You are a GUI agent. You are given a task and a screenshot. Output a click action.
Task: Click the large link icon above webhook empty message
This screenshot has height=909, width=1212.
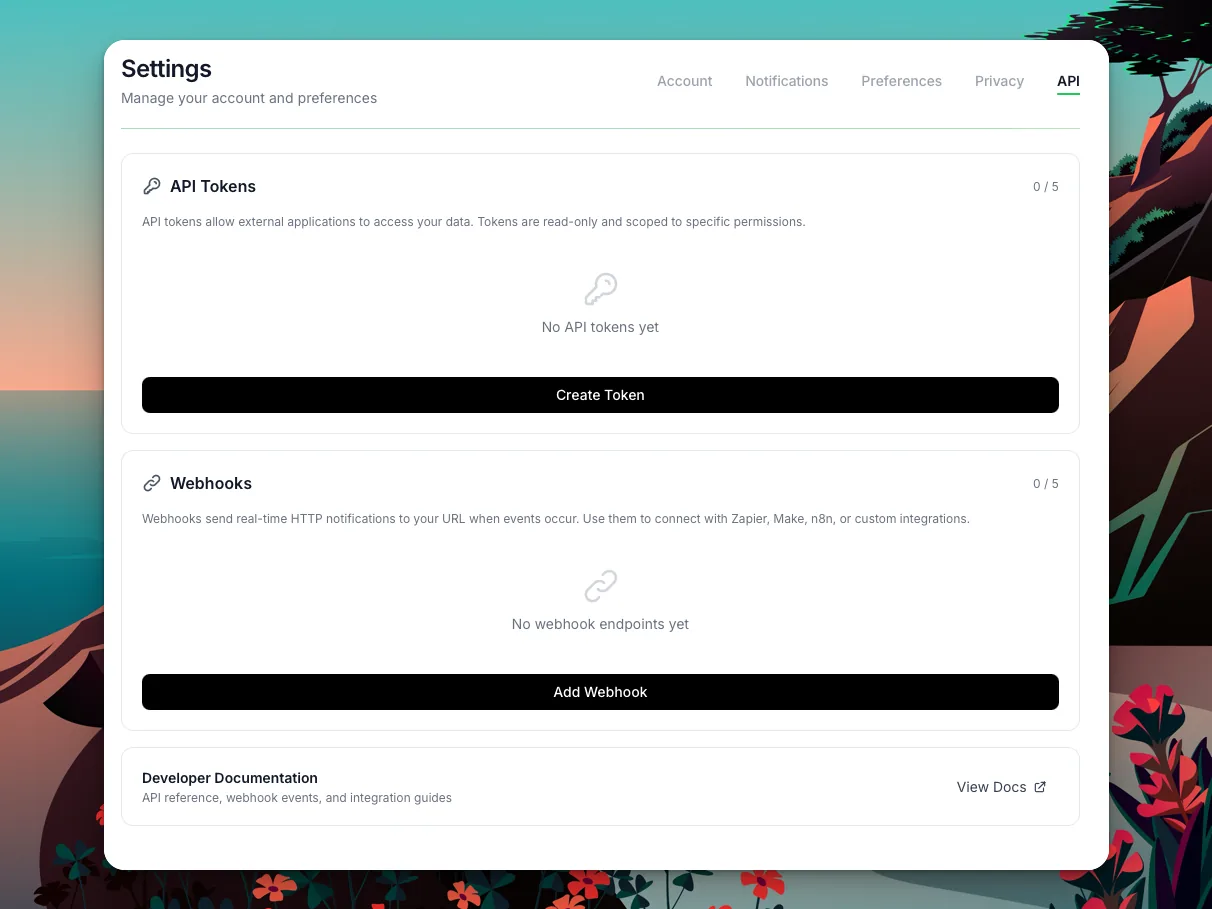click(600, 585)
